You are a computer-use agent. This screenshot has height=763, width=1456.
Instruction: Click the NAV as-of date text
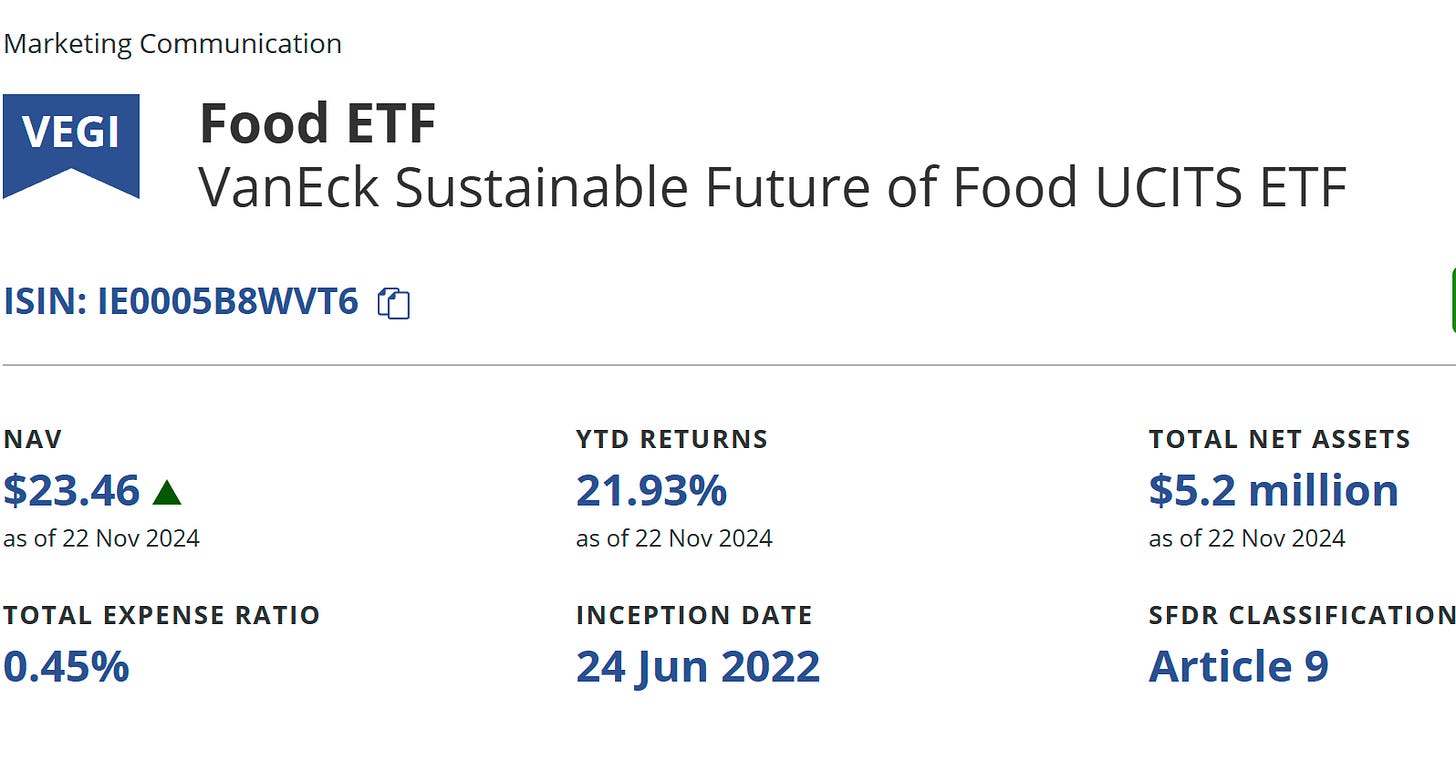pos(101,539)
